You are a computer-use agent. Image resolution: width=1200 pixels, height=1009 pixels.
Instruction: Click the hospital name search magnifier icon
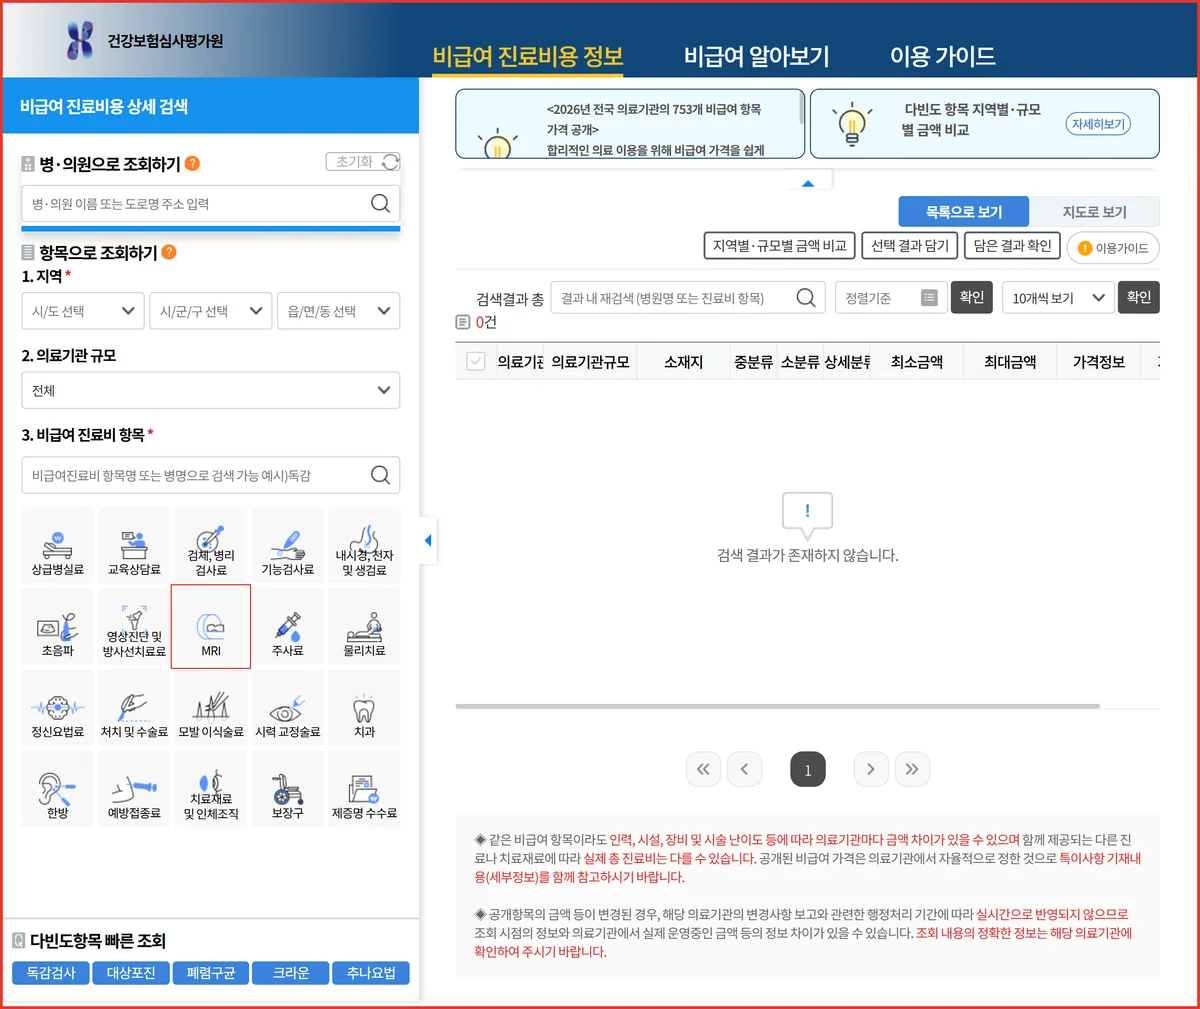pyautogui.click(x=380, y=203)
